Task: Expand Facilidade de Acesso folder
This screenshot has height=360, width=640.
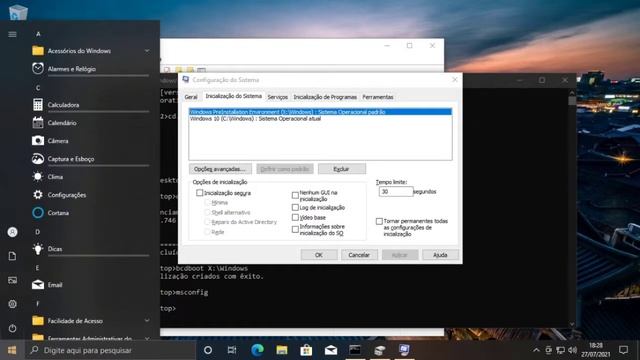Action: click(91, 320)
